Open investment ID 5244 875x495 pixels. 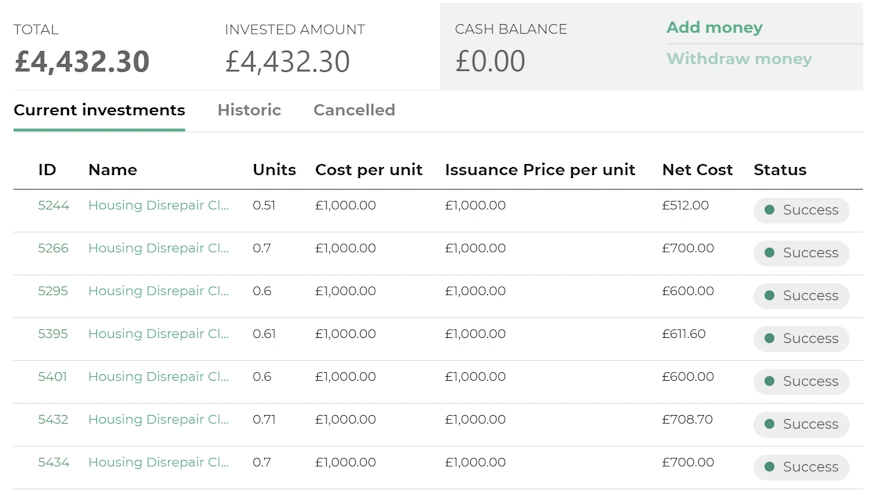(x=53, y=206)
